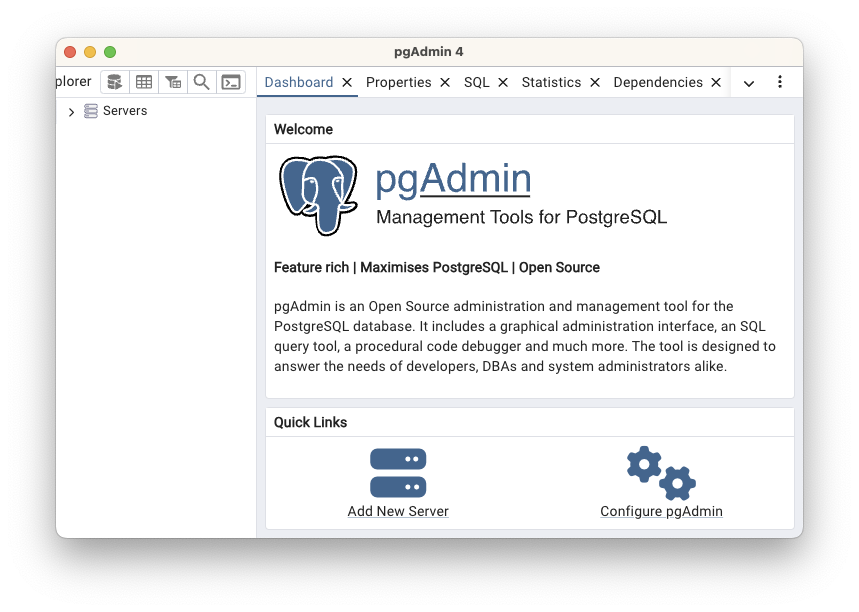This screenshot has width=859, height=612.
Task: Close the Statistics tab
Action: (595, 82)
